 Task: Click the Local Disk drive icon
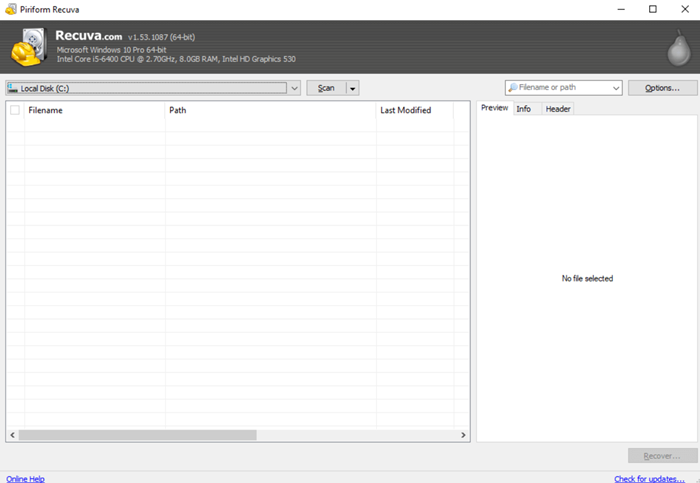coord(12,88)
